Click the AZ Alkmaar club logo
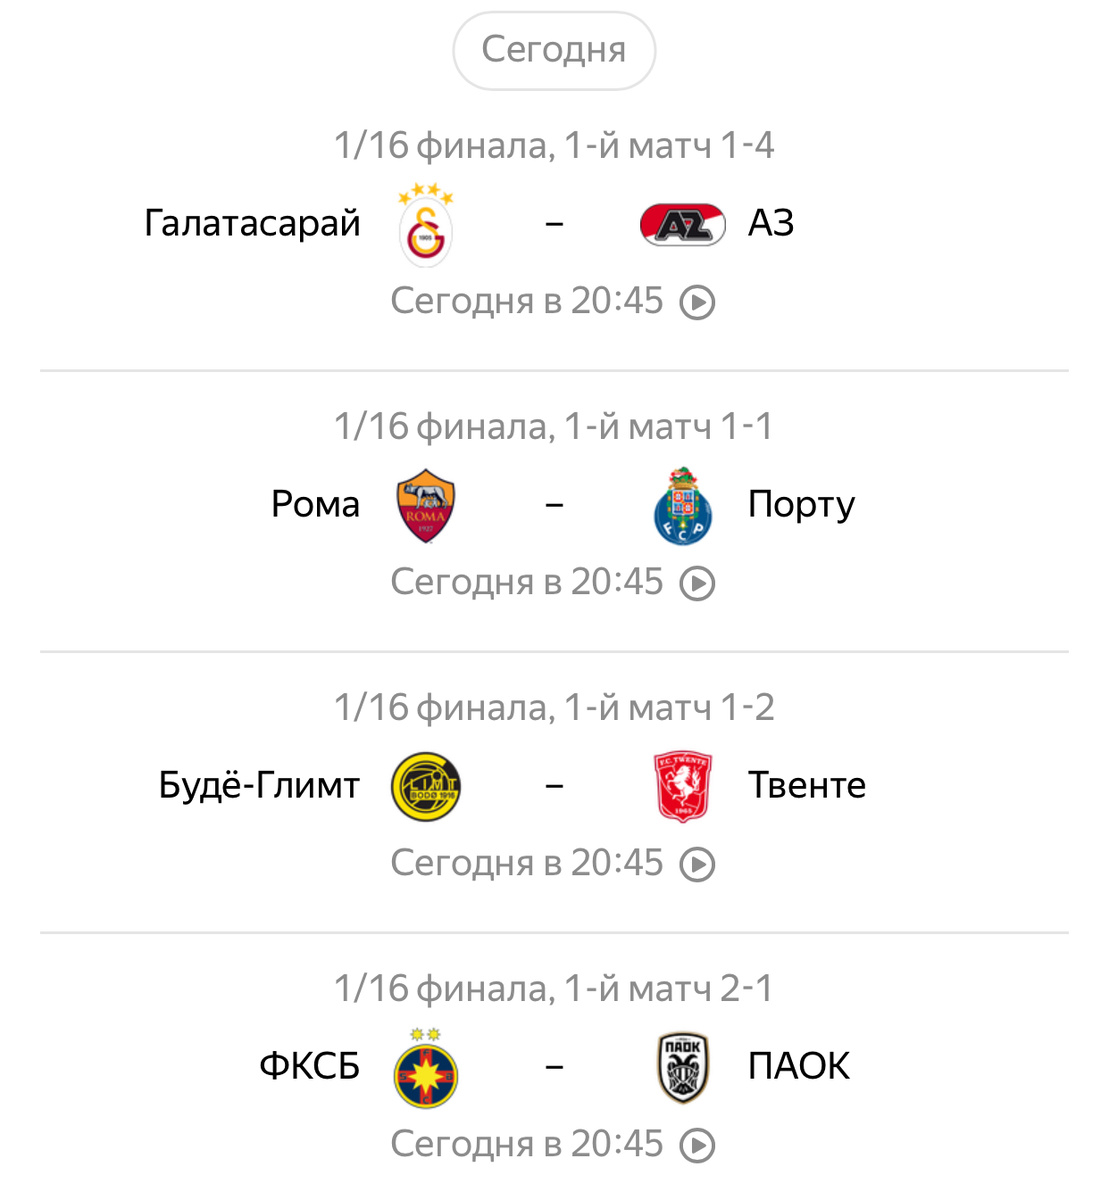 coord(682,225)
